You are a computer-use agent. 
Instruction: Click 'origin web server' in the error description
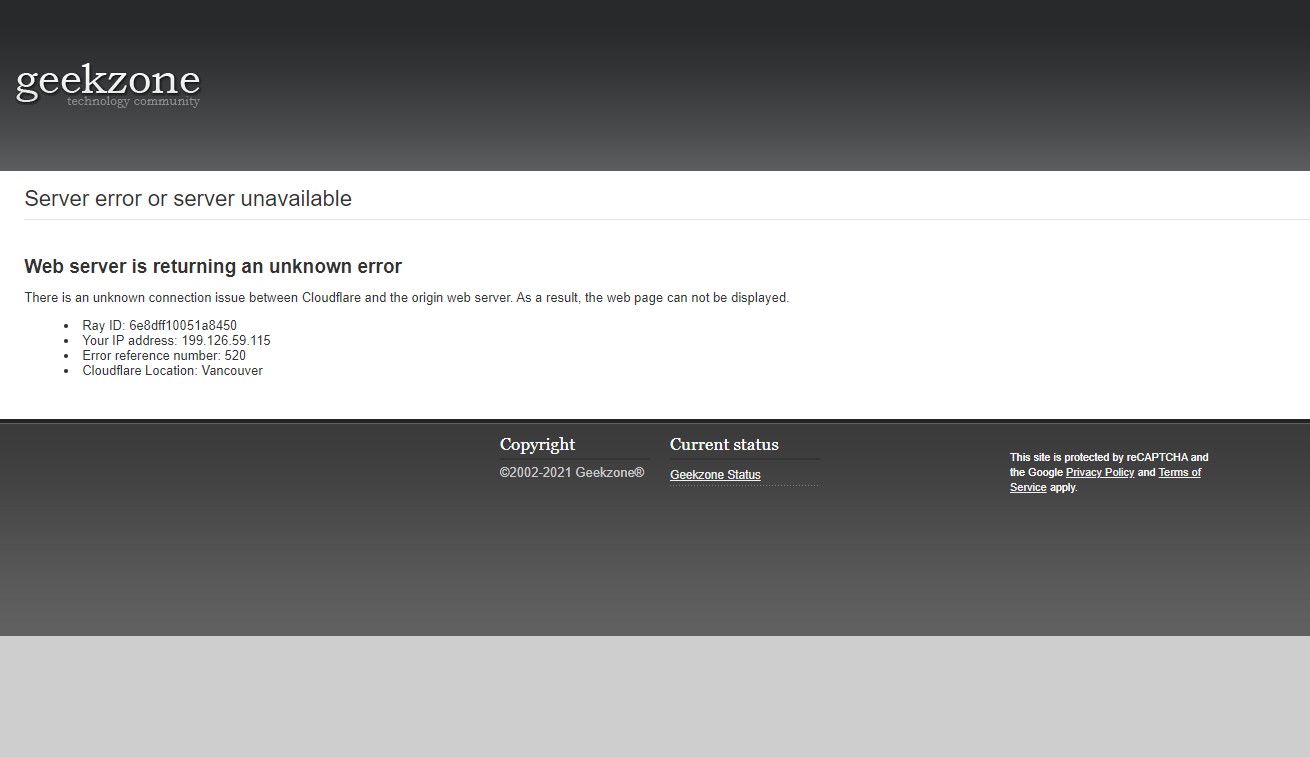[x=460, y=298]
